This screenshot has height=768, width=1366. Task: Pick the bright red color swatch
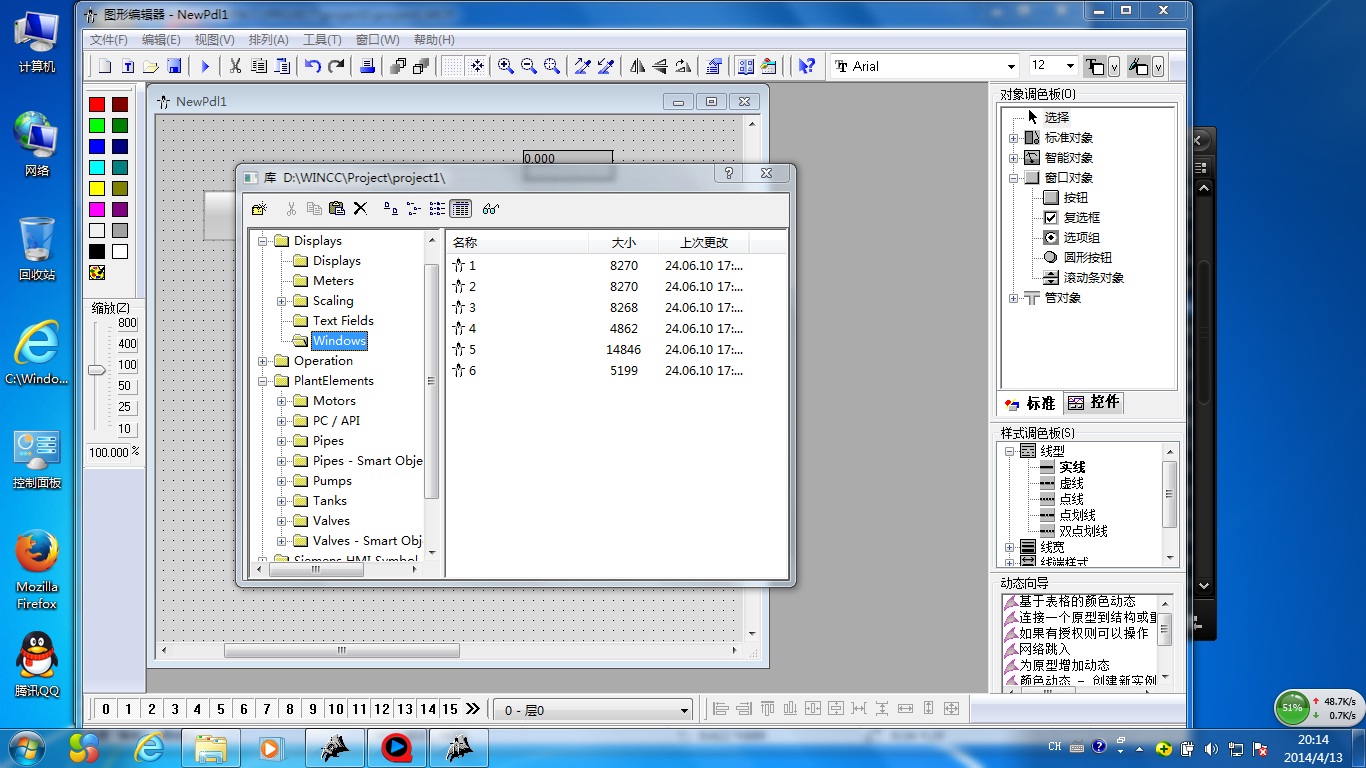(x=97, y=104)
